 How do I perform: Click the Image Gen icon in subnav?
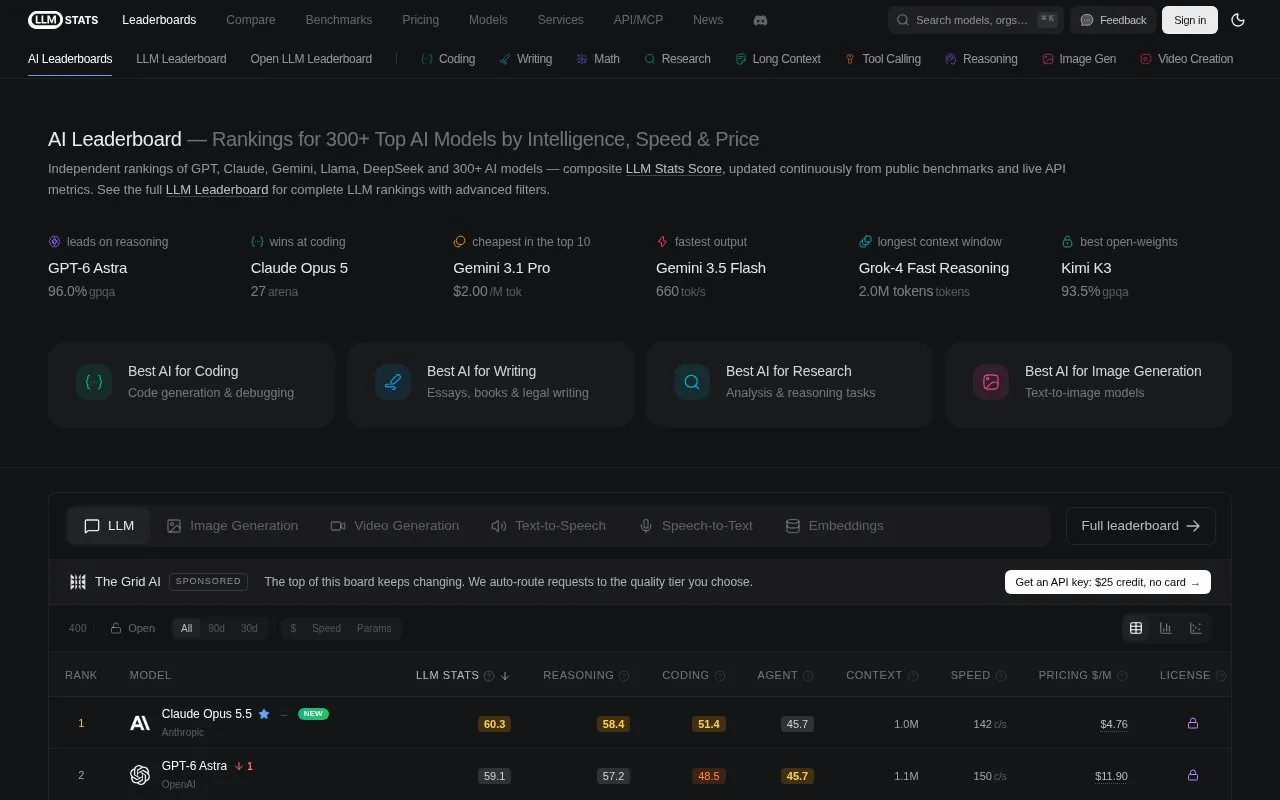click(x=1048, y=59)
